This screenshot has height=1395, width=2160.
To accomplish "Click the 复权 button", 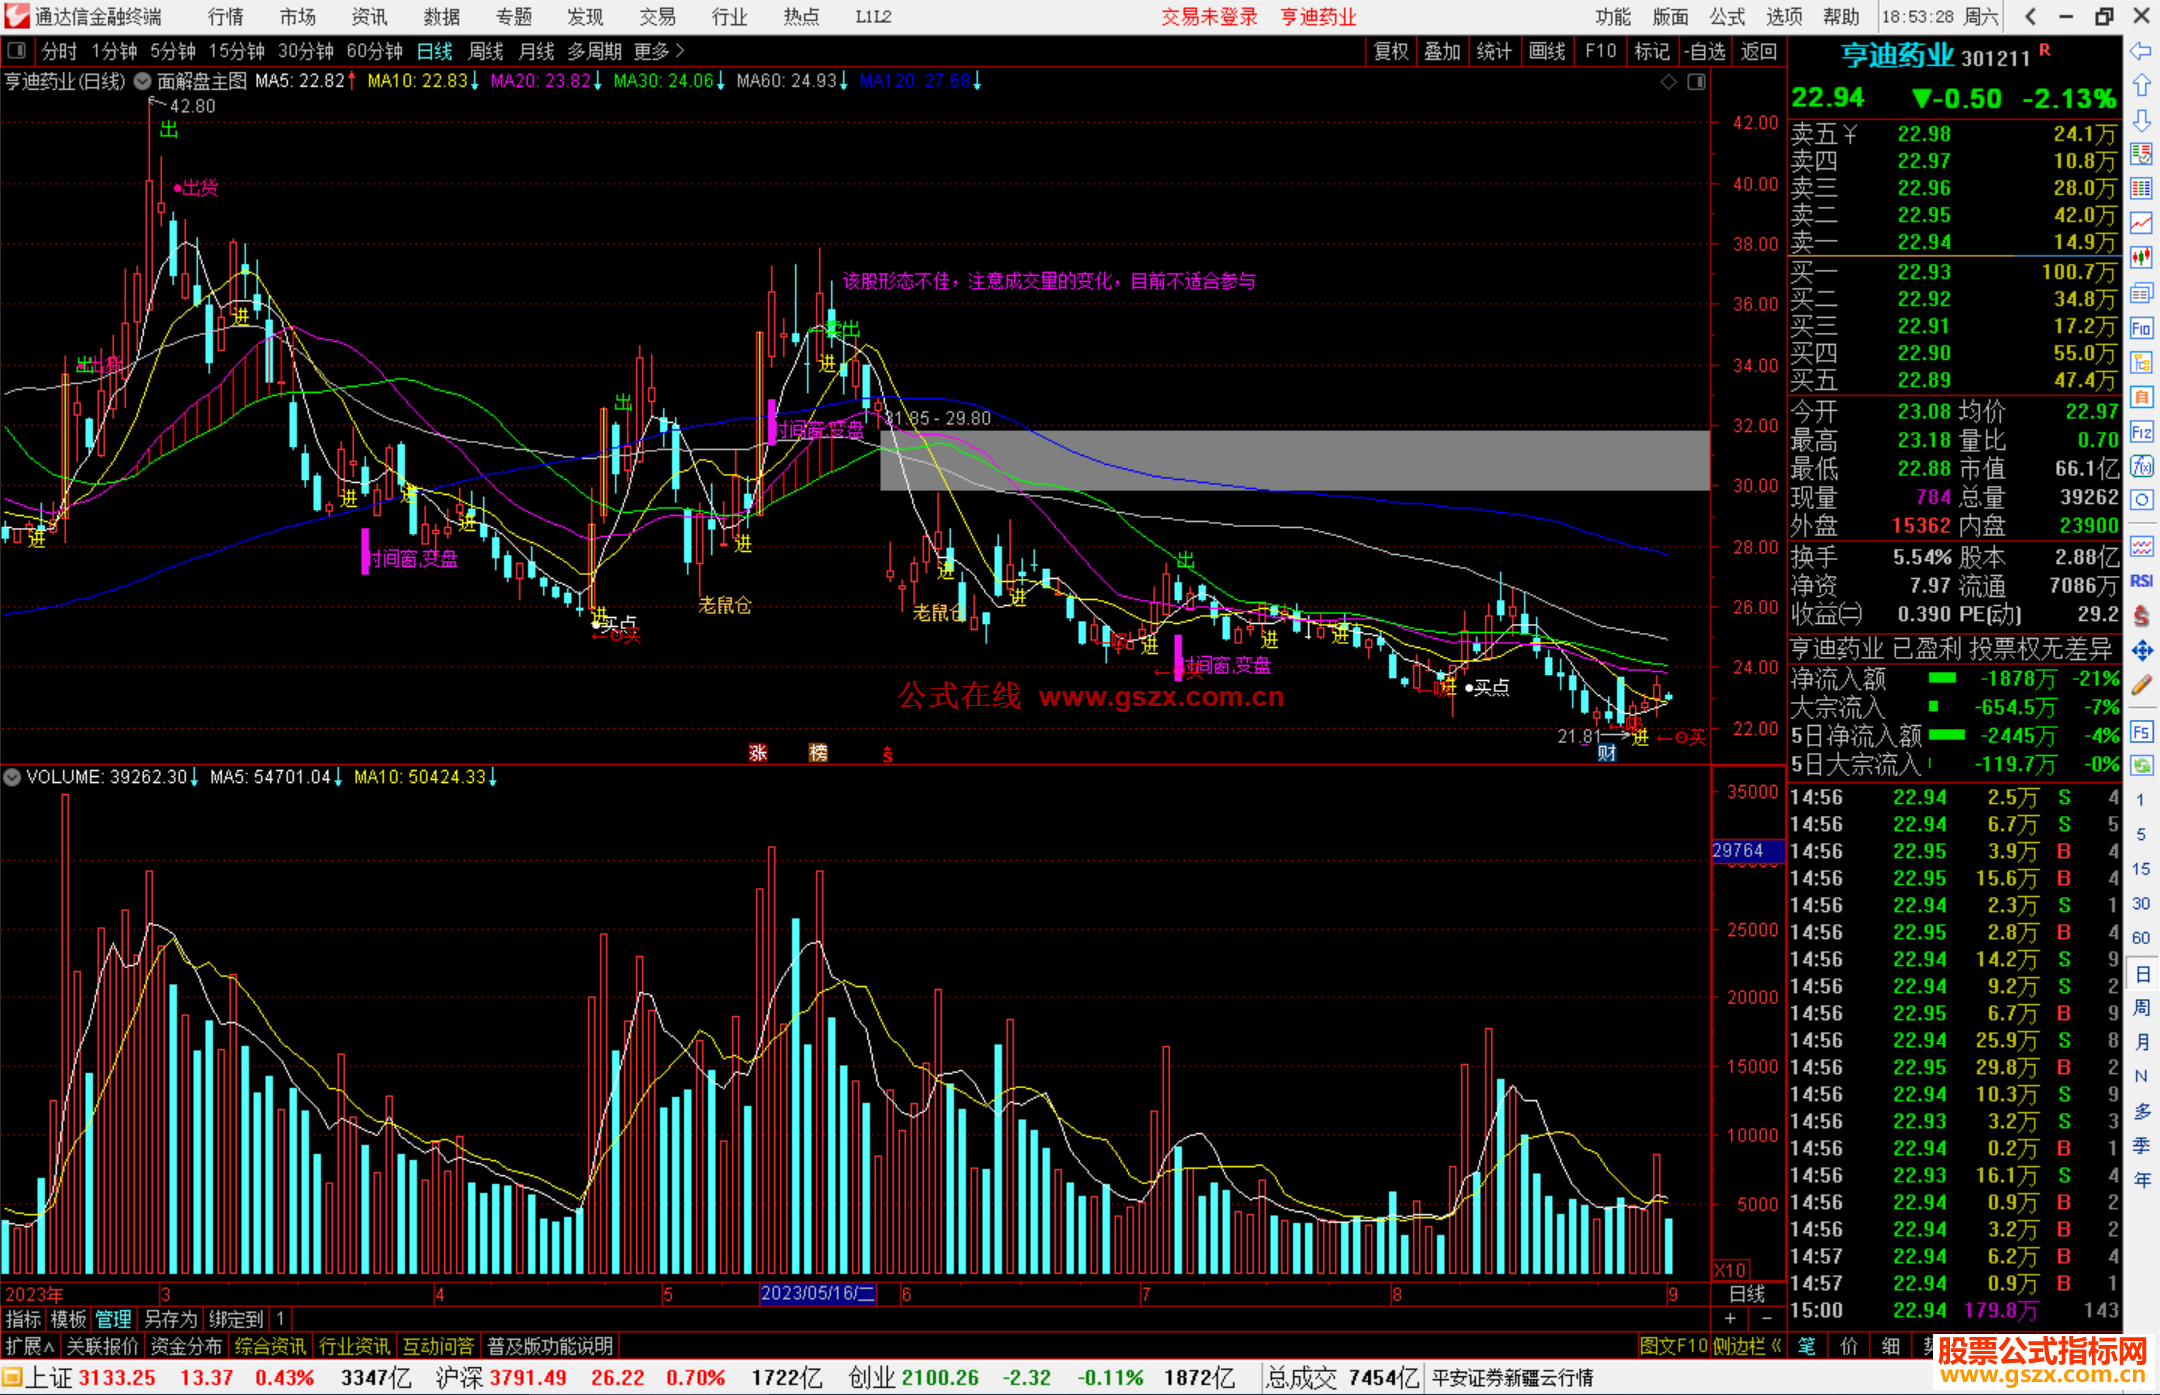I will point(1391,51).
